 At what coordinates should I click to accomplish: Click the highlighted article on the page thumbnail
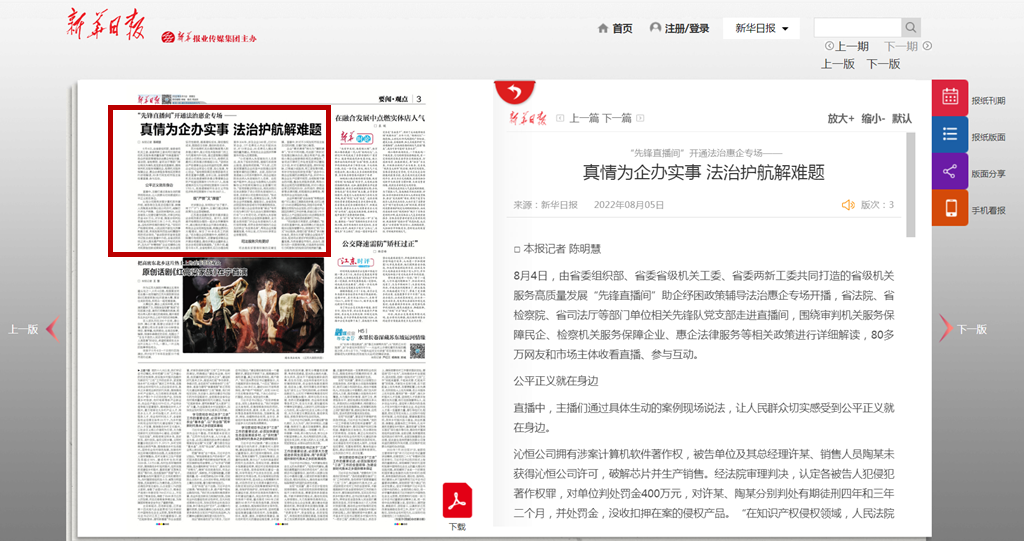point(219,180)
